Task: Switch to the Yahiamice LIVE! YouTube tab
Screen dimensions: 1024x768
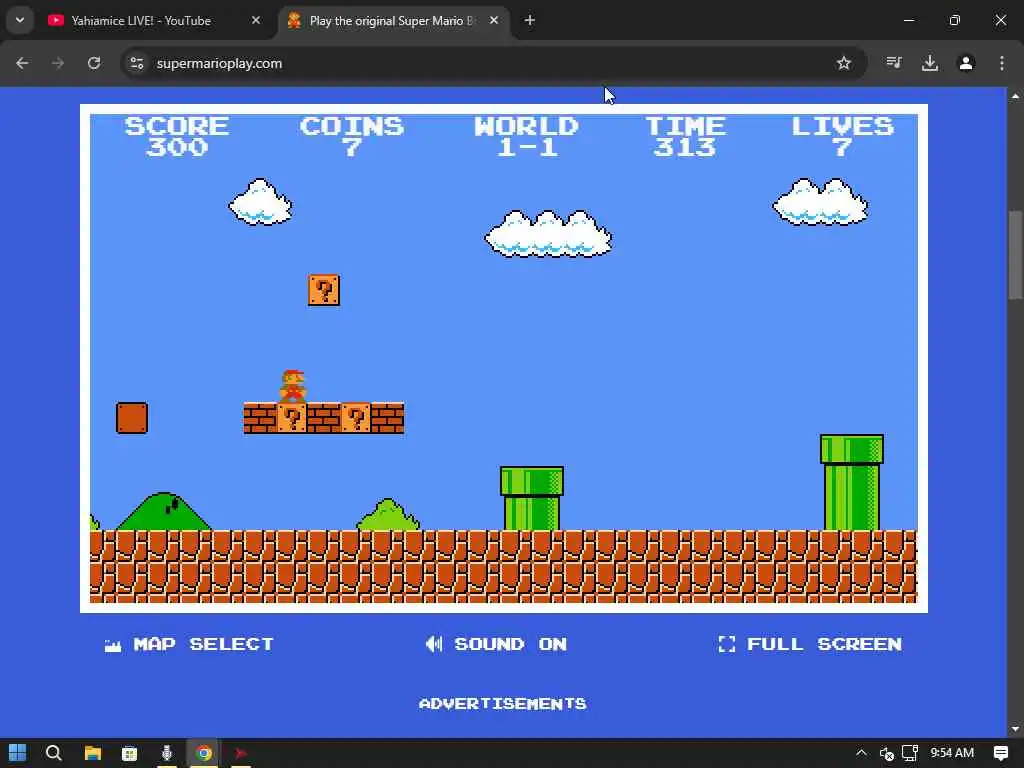Action: pyautogui.click(x=140, y=20)
